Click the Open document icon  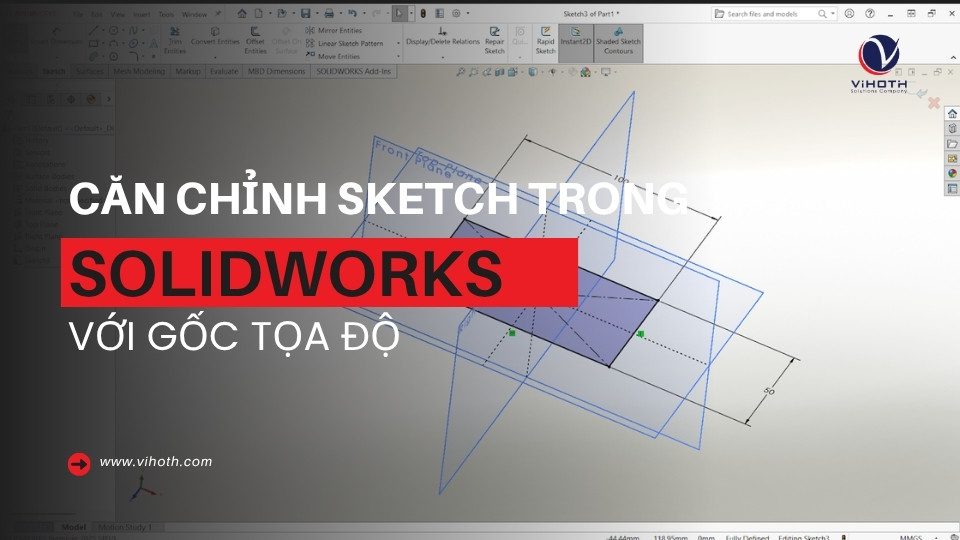coord(282,13)
